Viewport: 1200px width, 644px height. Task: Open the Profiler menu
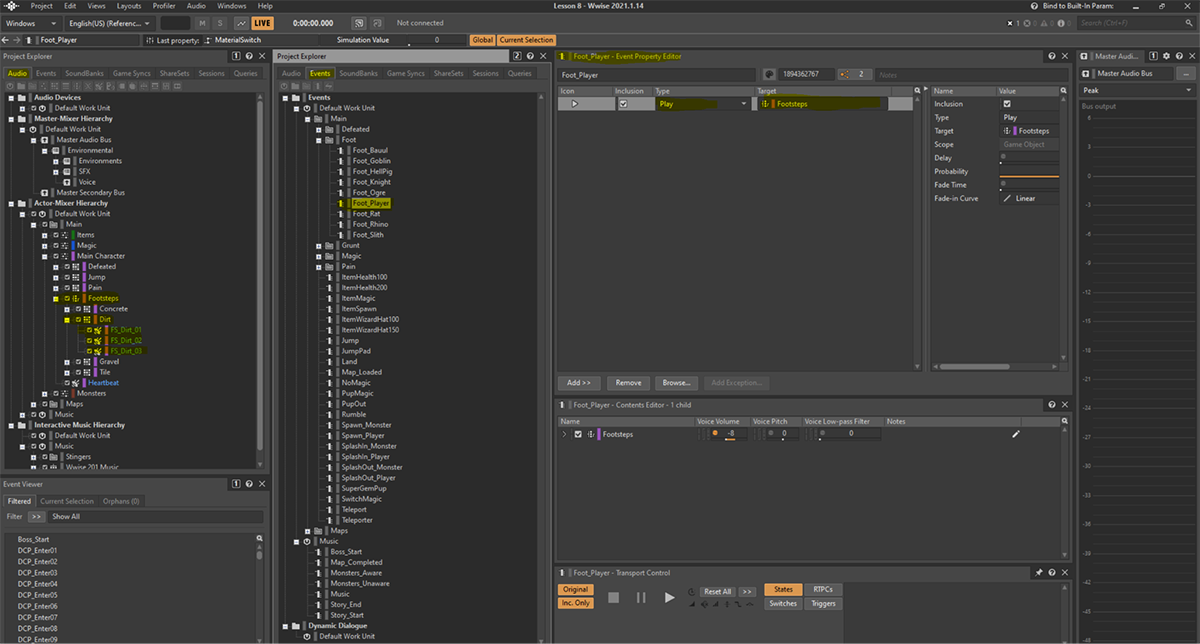pyautogui.click(x=164, y=6)
